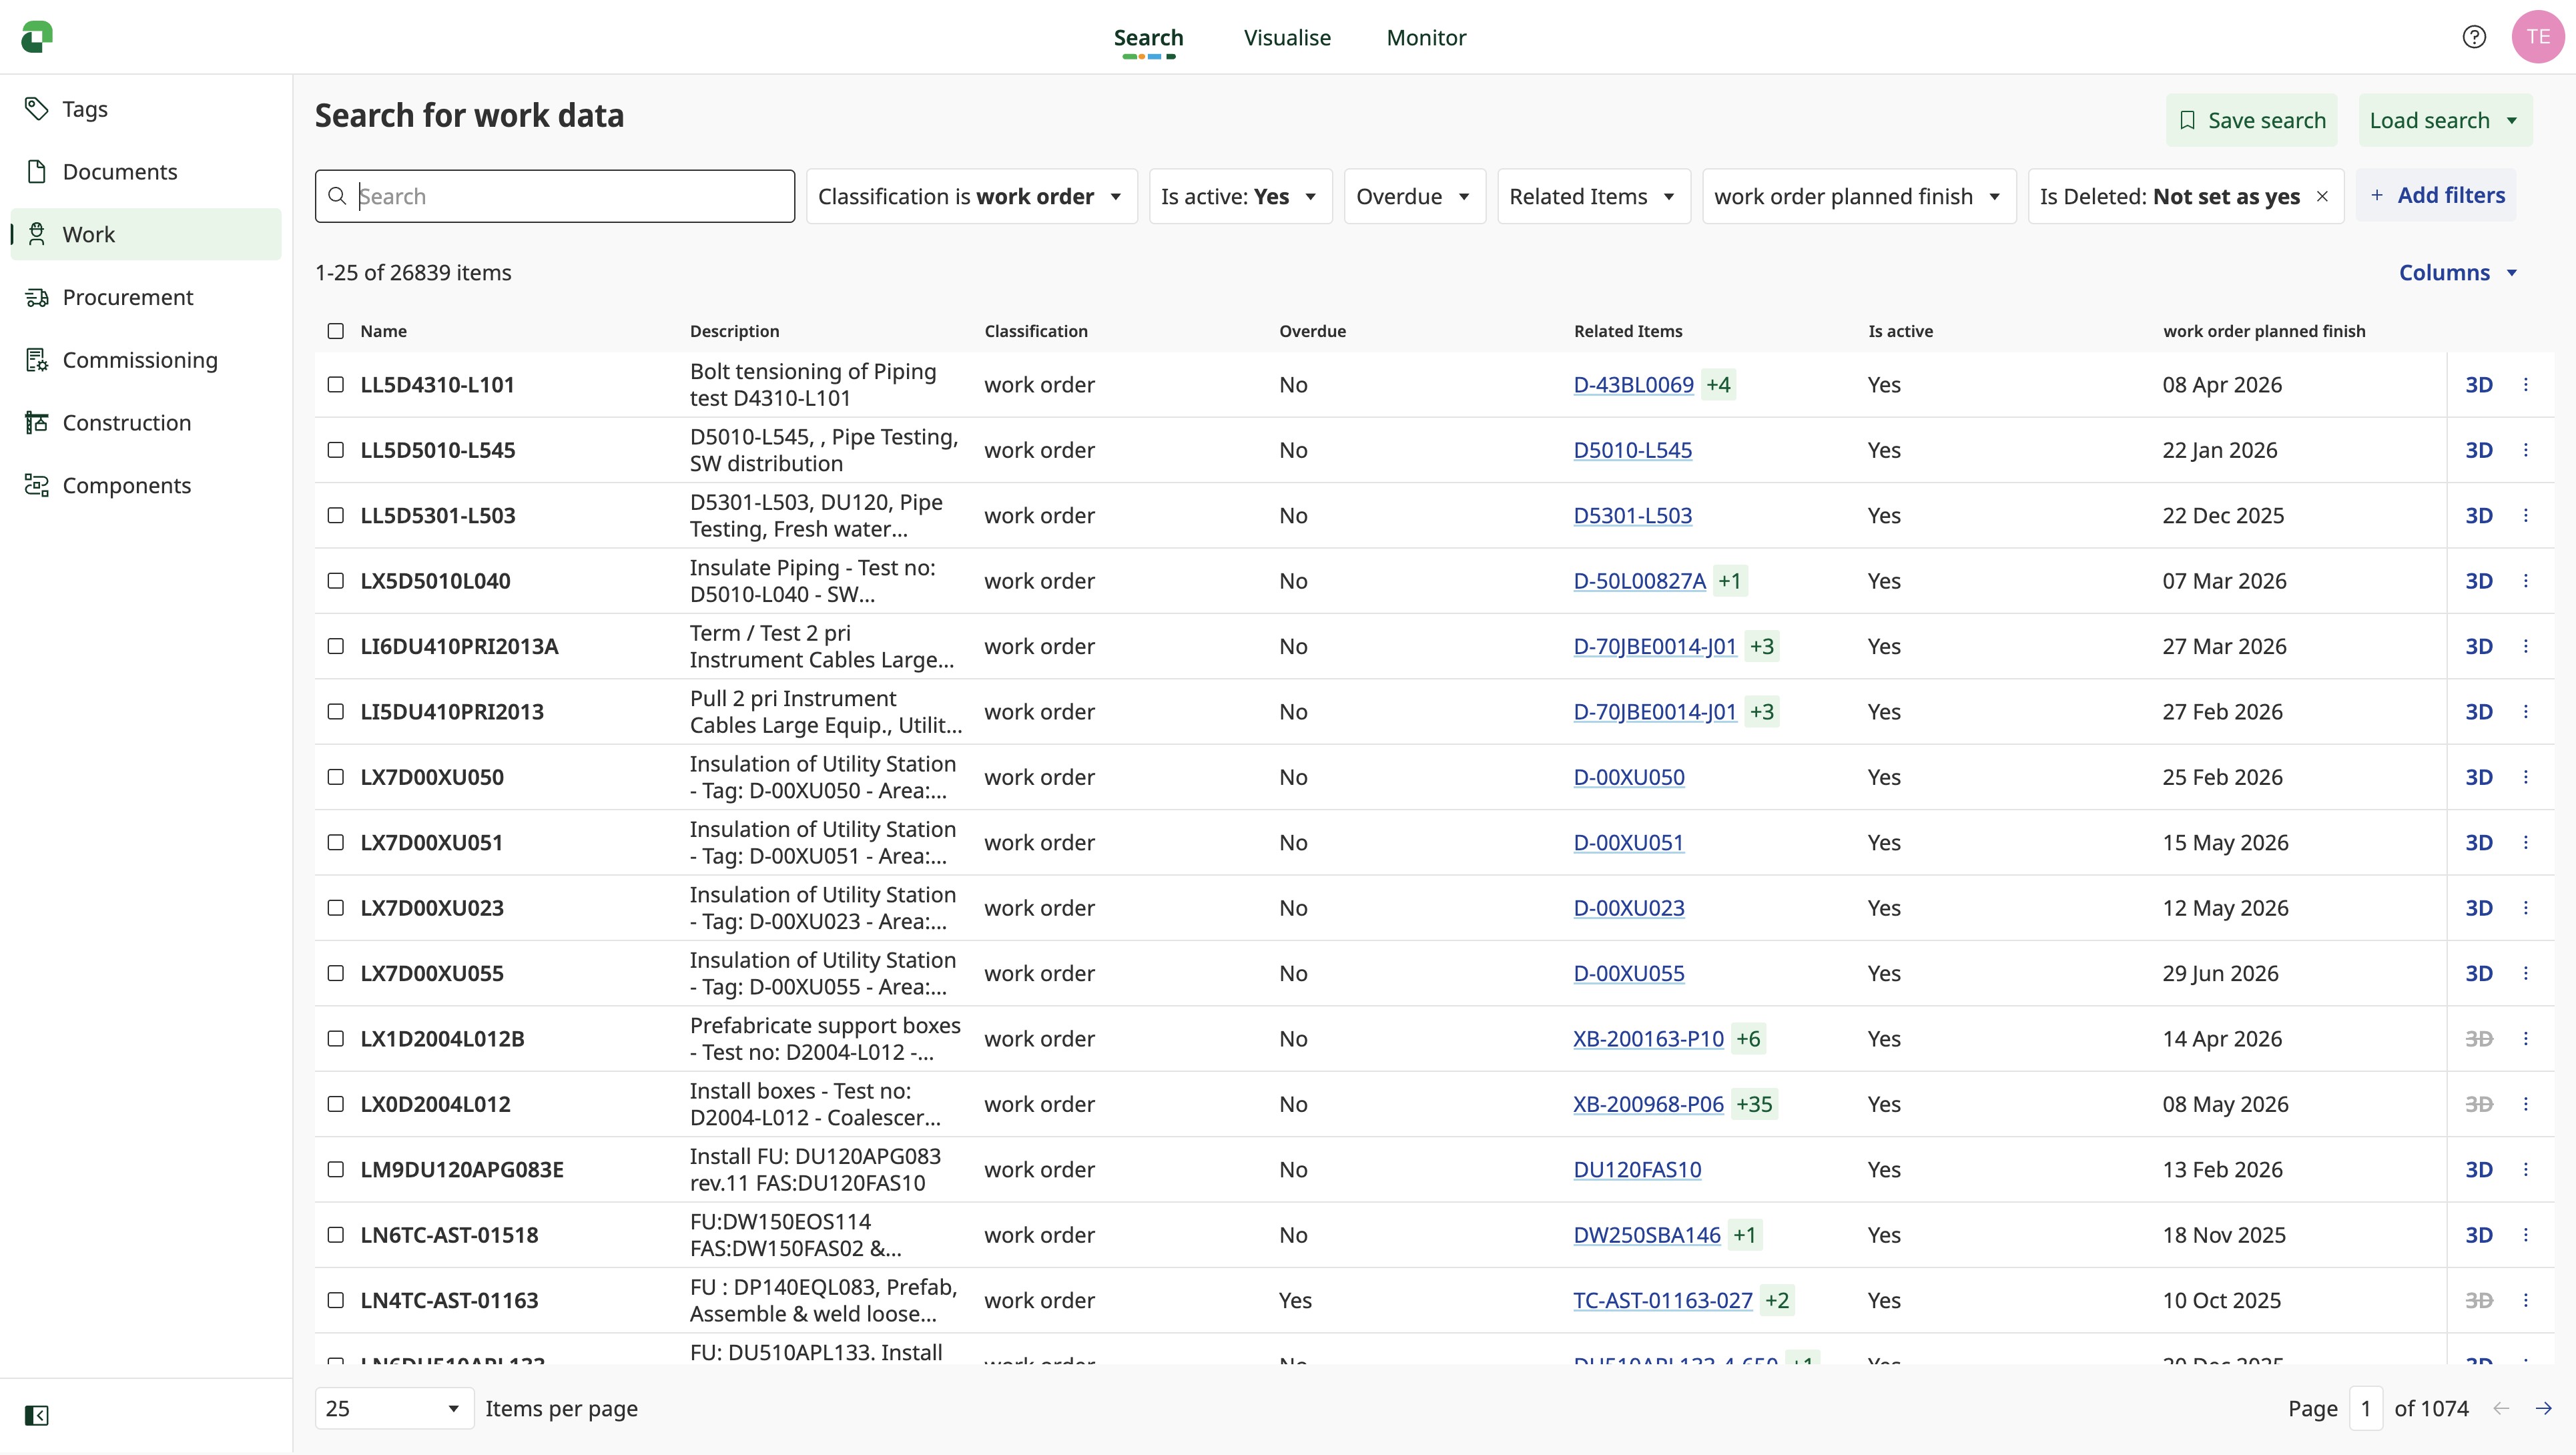Open the Items per page dropdown

coord(393,1409)
